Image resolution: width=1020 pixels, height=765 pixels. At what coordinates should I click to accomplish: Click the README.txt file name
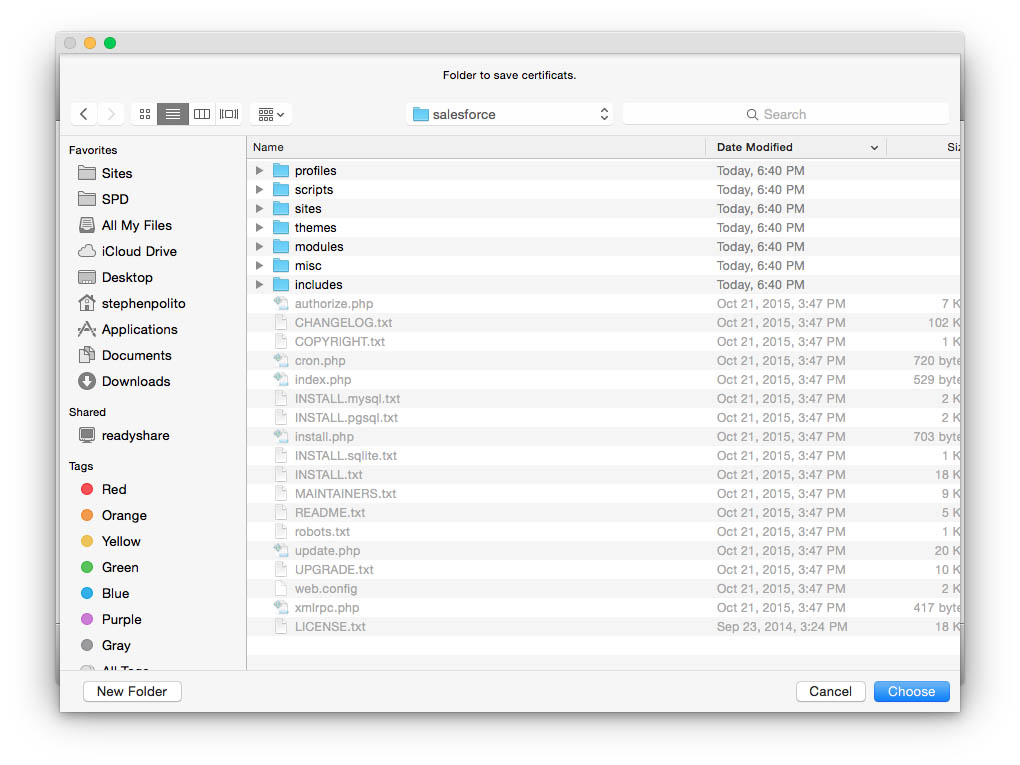(330, 513)
